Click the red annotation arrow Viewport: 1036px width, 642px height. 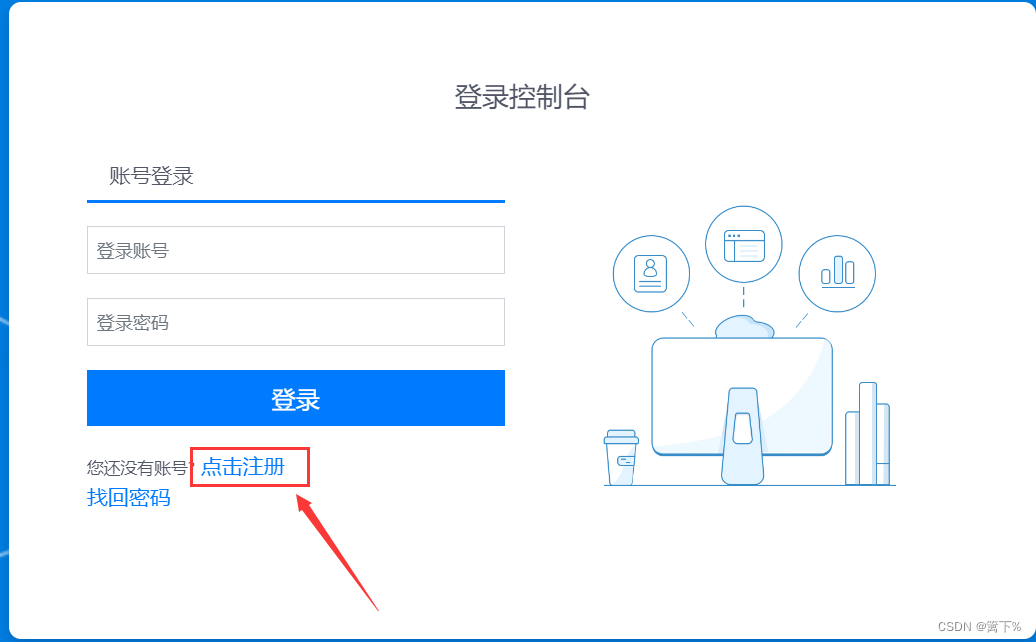tap(337, 553)
